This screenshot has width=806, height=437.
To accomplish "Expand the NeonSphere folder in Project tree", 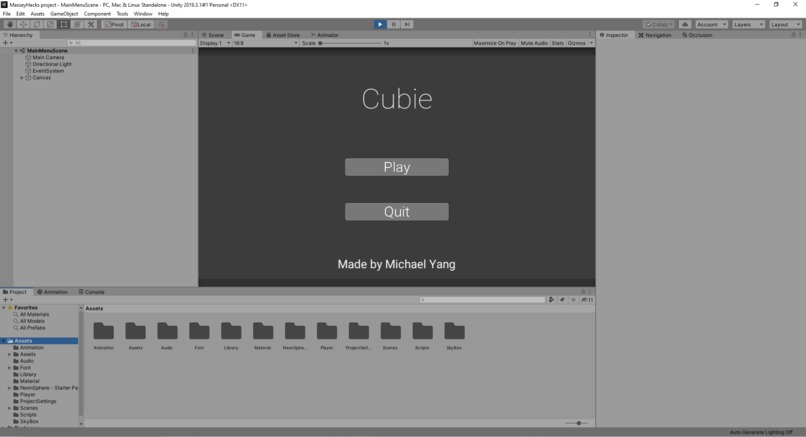I will (9, 388).
